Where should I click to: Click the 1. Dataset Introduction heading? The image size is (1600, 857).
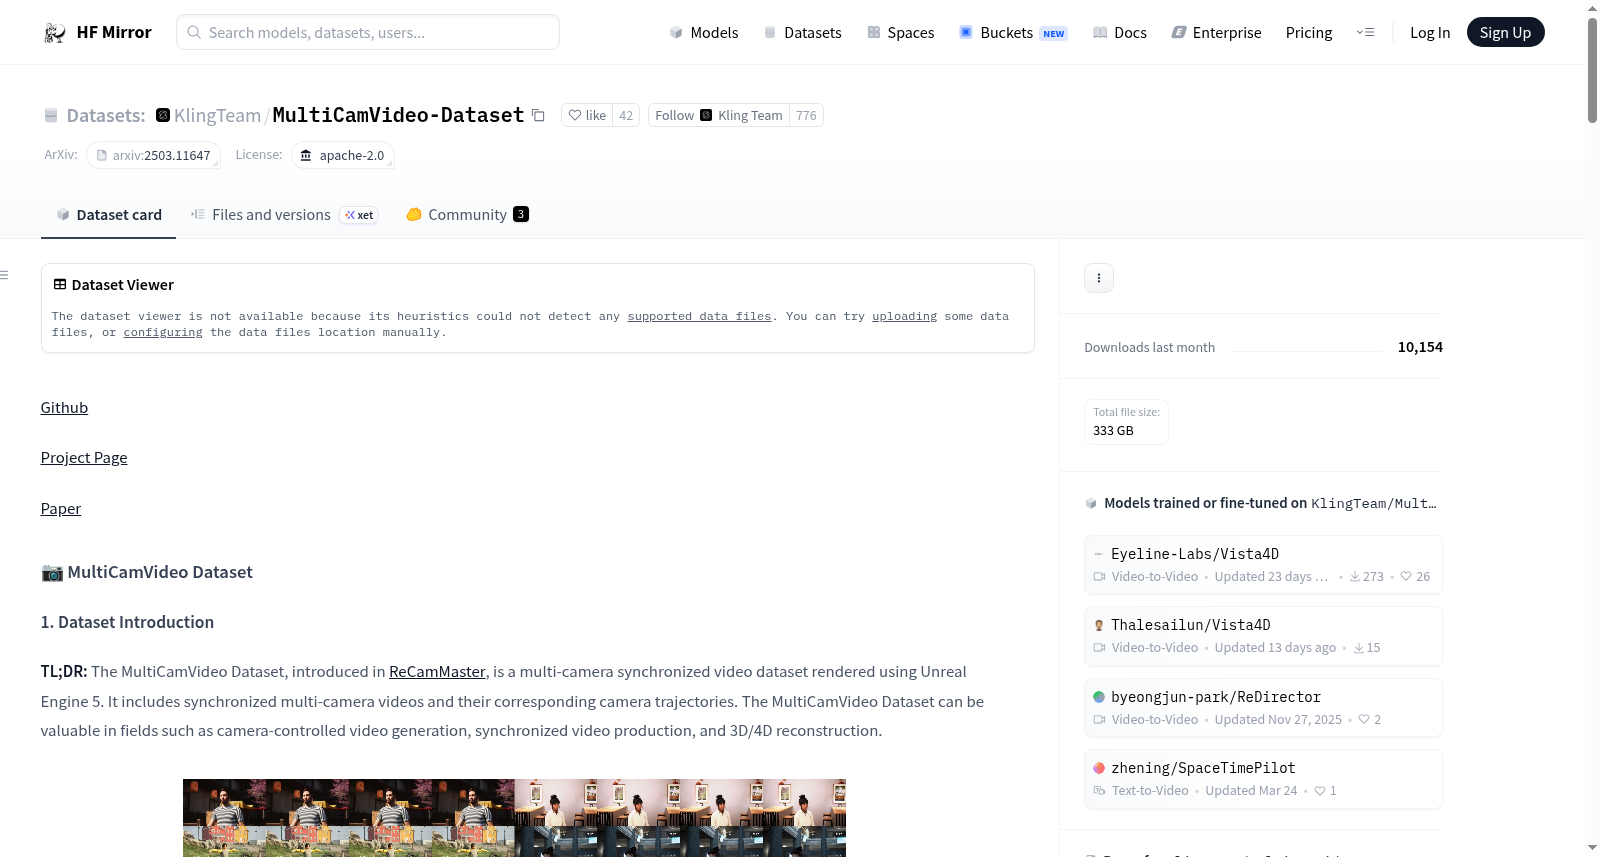click(127, 622)
